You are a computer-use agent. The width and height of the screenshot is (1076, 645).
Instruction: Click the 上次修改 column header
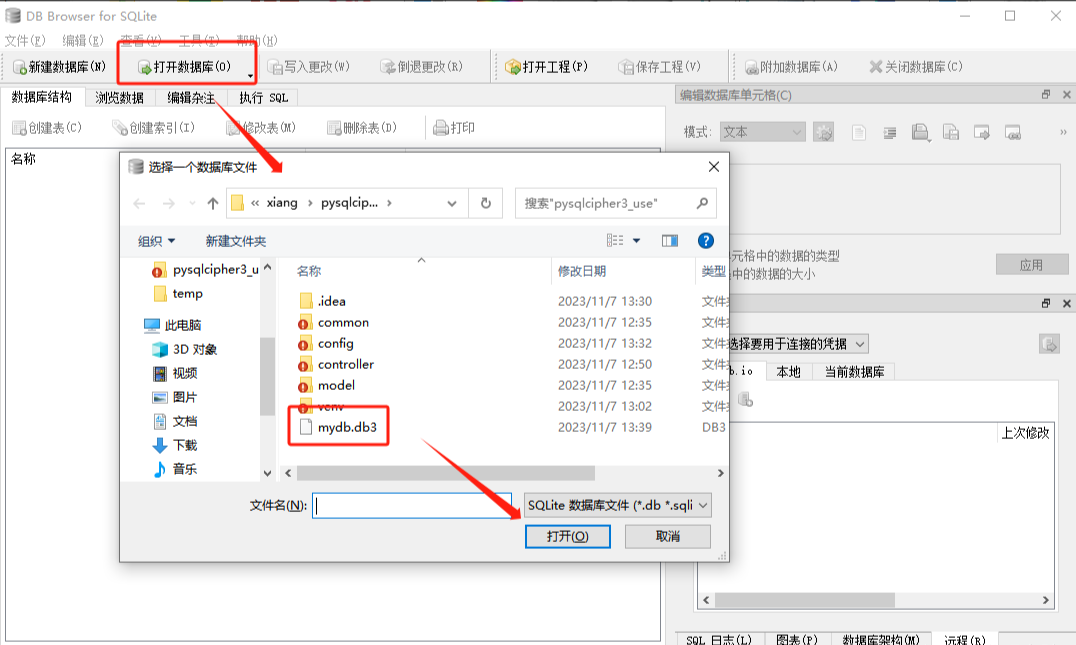tap(1025, 433)
